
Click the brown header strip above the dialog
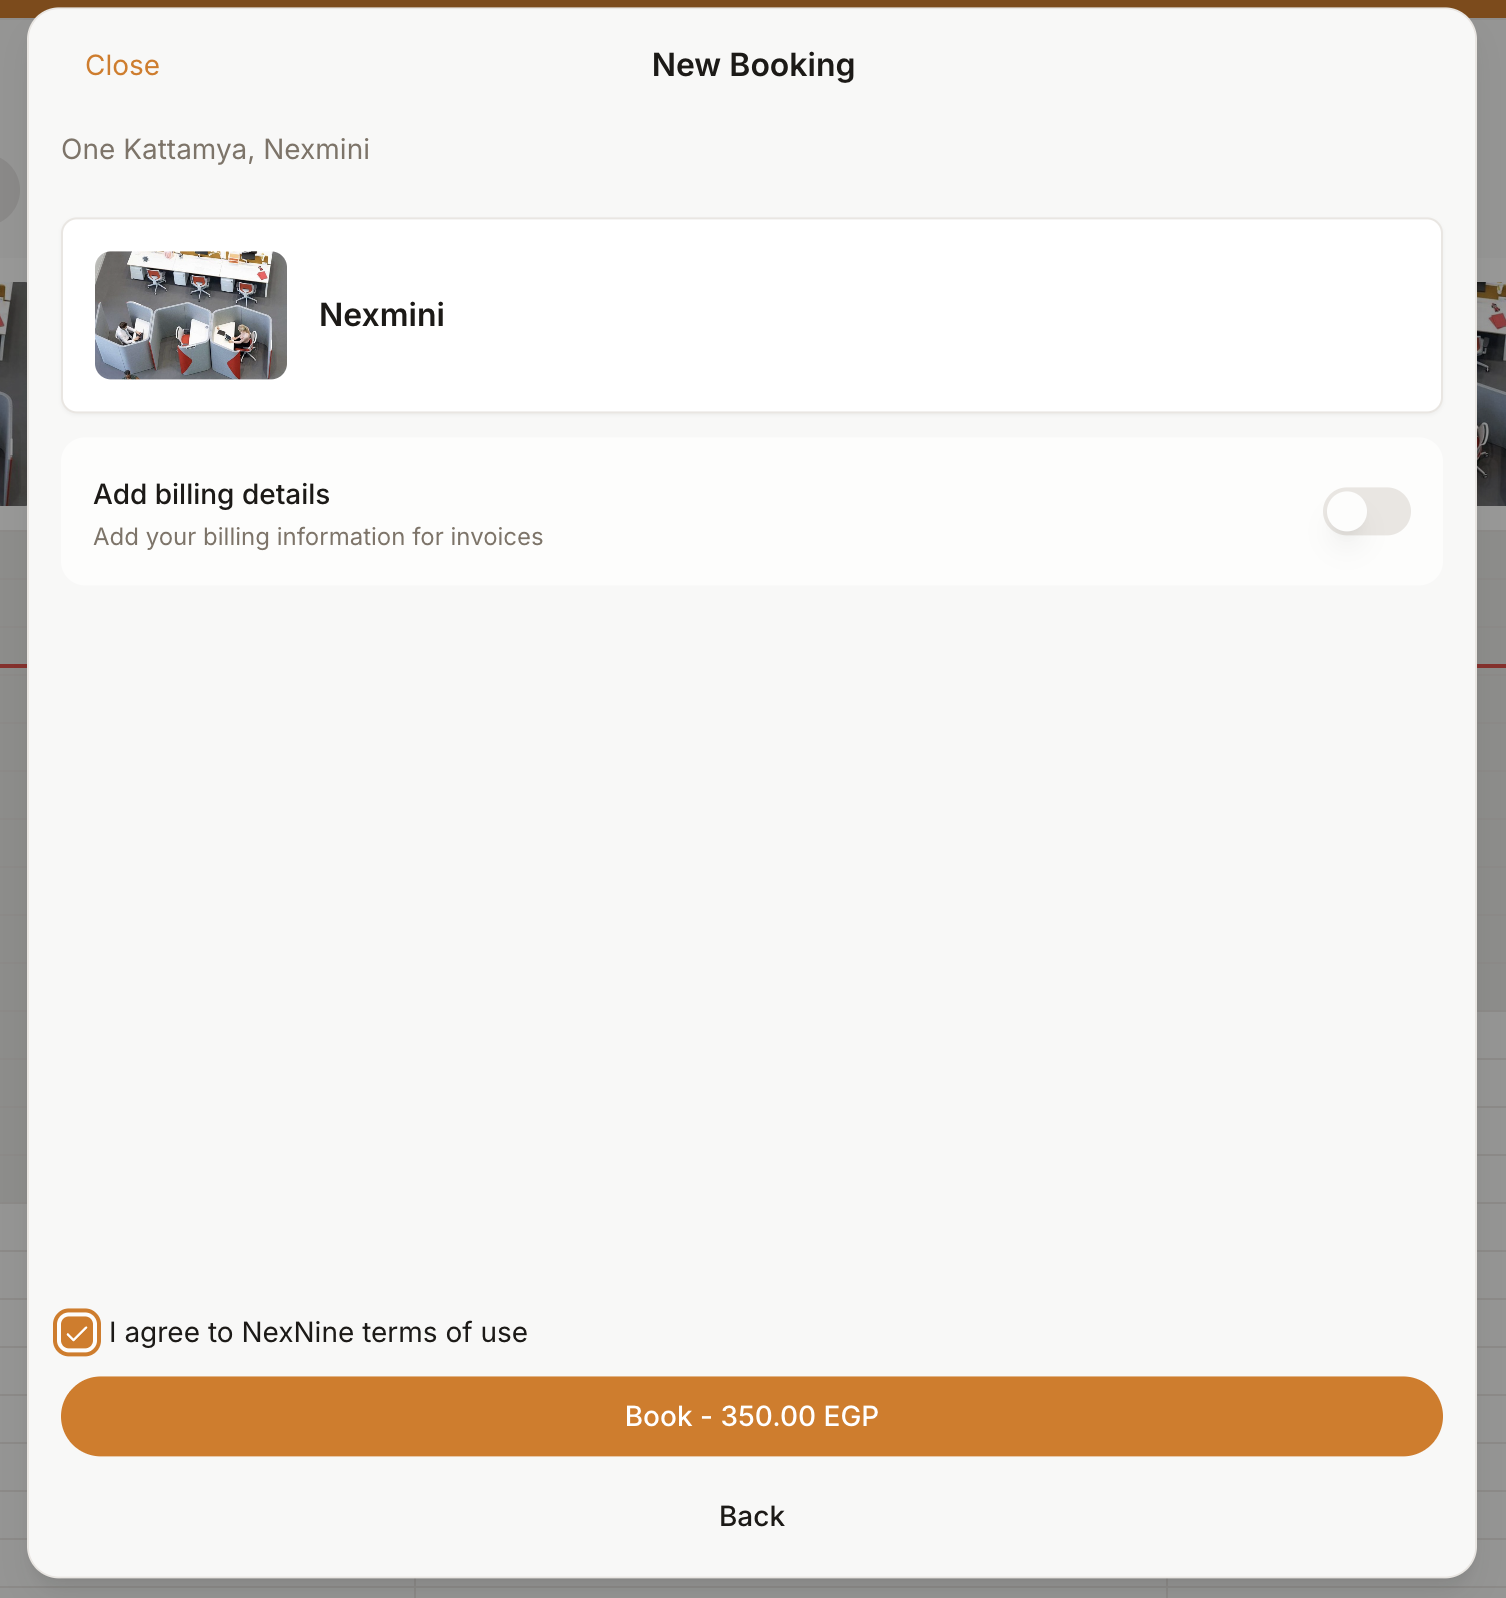tap(752, 3)
